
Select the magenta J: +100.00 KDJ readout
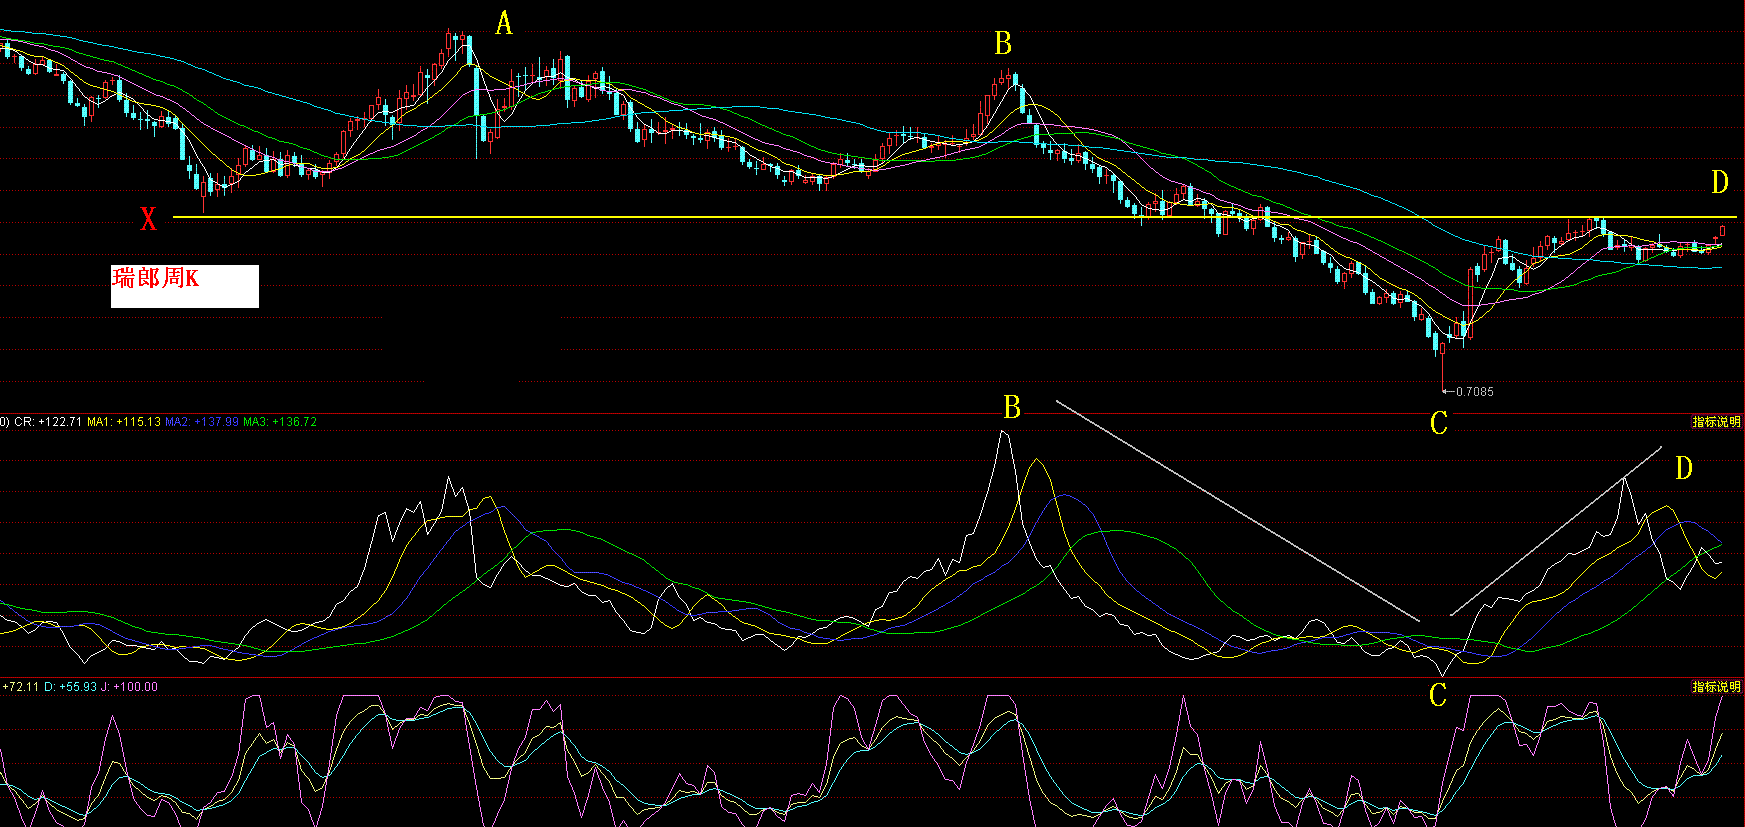[130, 687]
